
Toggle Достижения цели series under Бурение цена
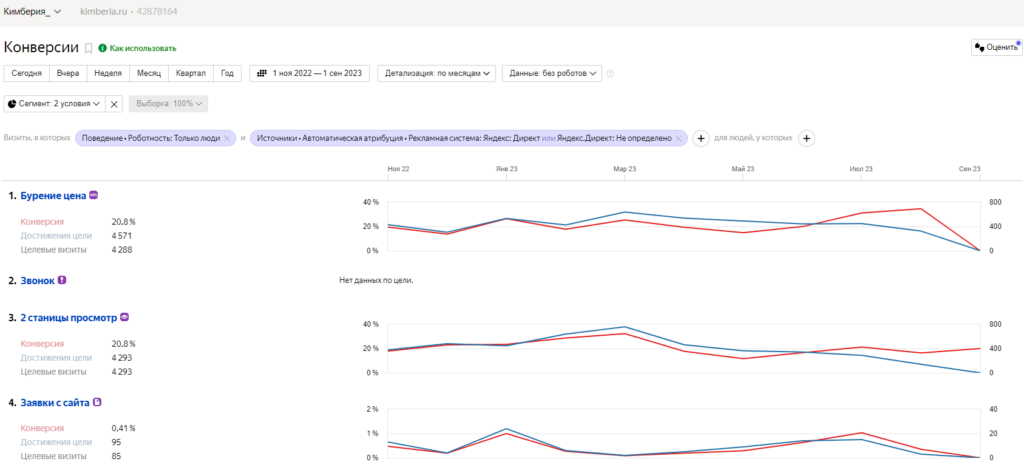click(x=56, y=236)
